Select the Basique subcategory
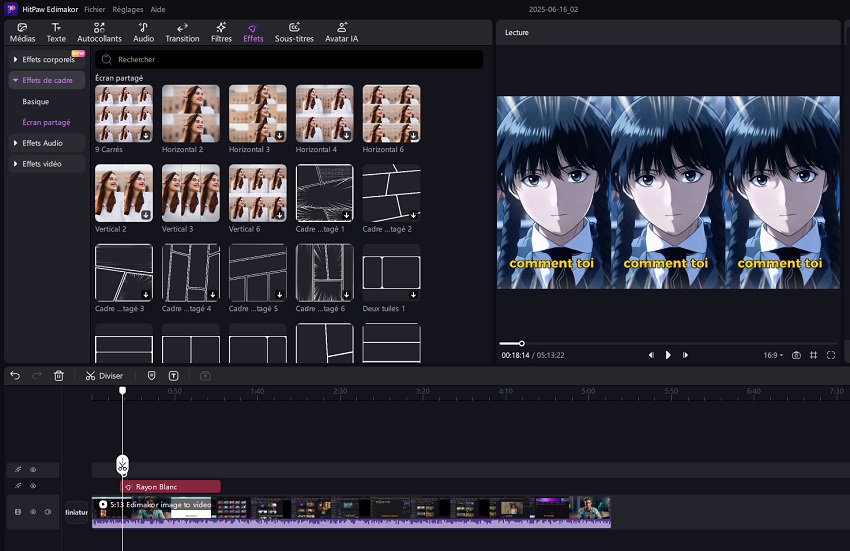Screen dimensions: 850x551 [x=36, y=101]
